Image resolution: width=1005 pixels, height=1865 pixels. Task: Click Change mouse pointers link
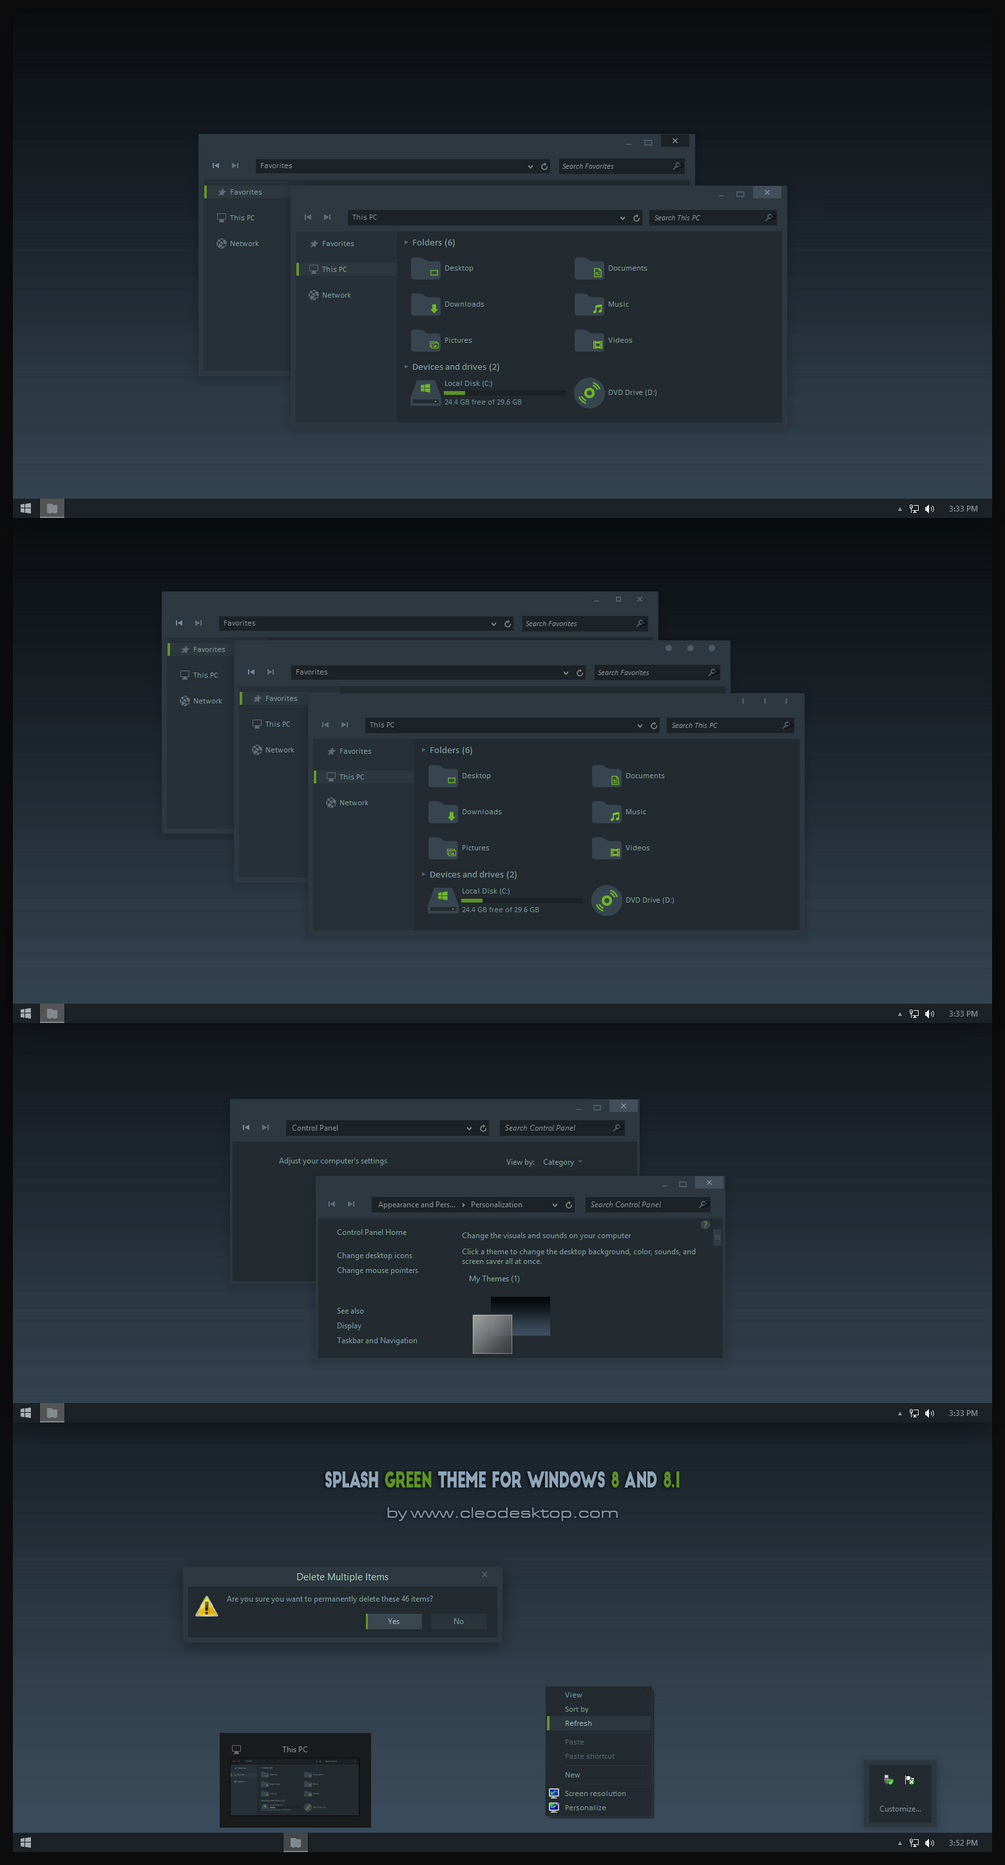click(x=378, y=1271)
